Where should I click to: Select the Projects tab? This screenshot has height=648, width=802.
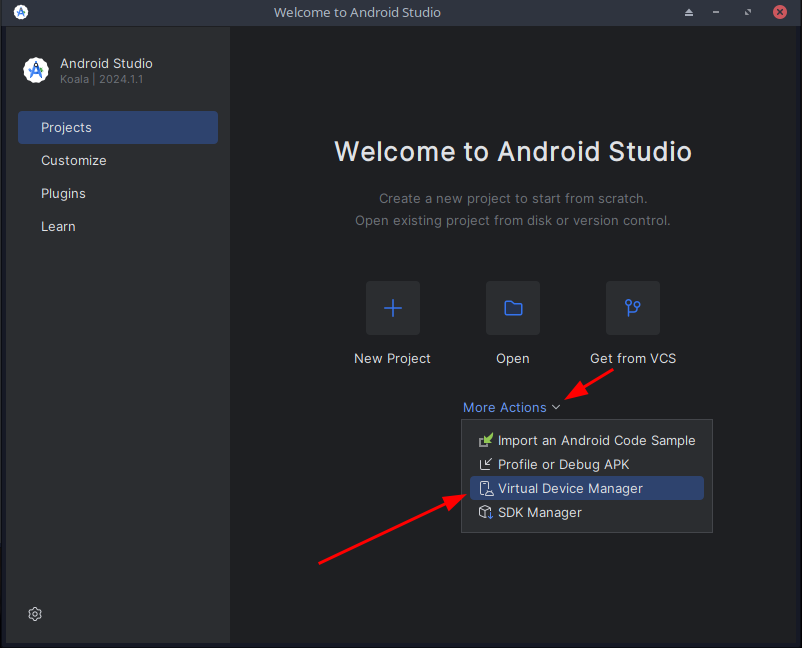coord(118,127)
